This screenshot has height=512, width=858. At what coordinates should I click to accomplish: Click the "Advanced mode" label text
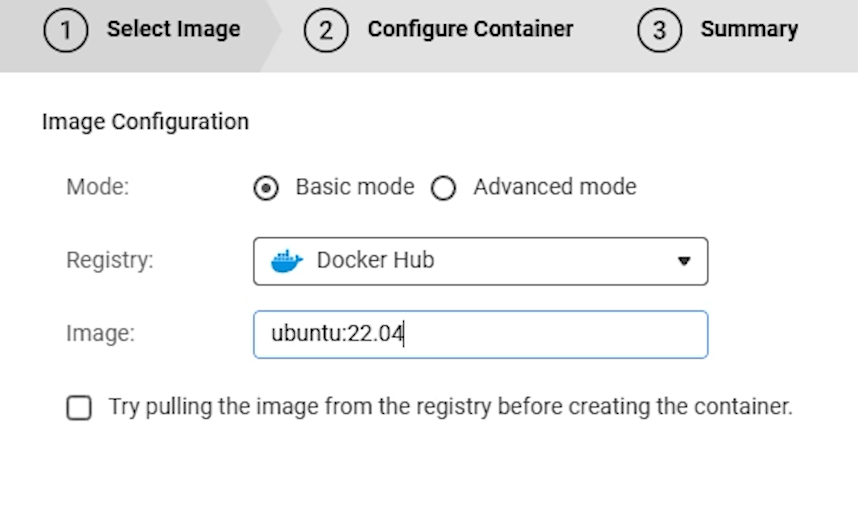click(x=554, y=187)
